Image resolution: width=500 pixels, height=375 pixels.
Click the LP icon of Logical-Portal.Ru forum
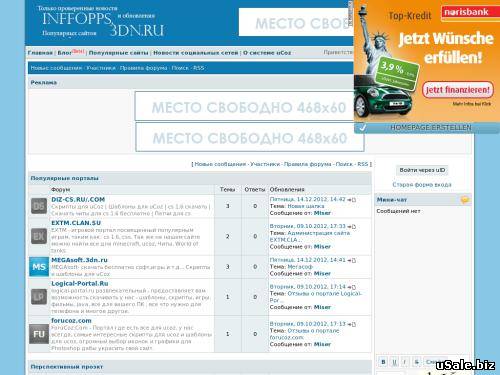pos(39,297)
